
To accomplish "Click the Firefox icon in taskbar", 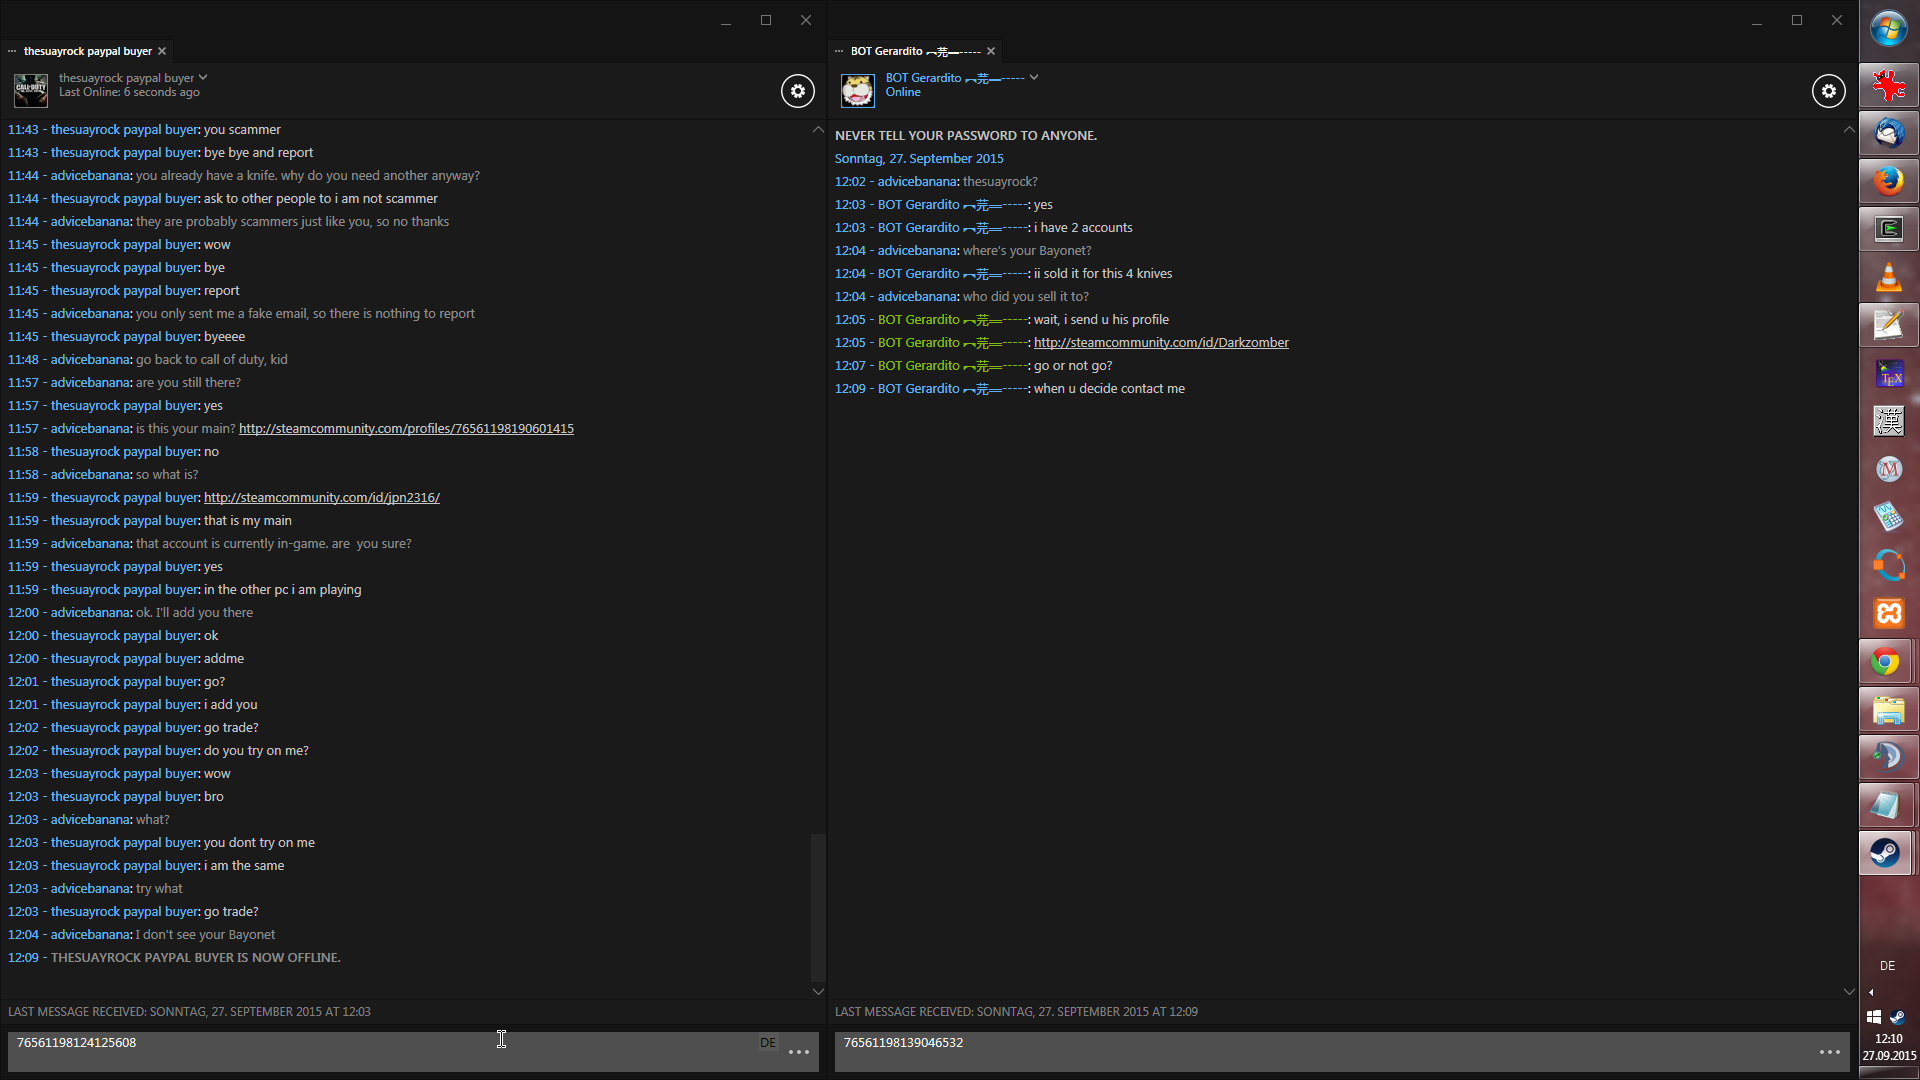I will (x=1888, y=181).
